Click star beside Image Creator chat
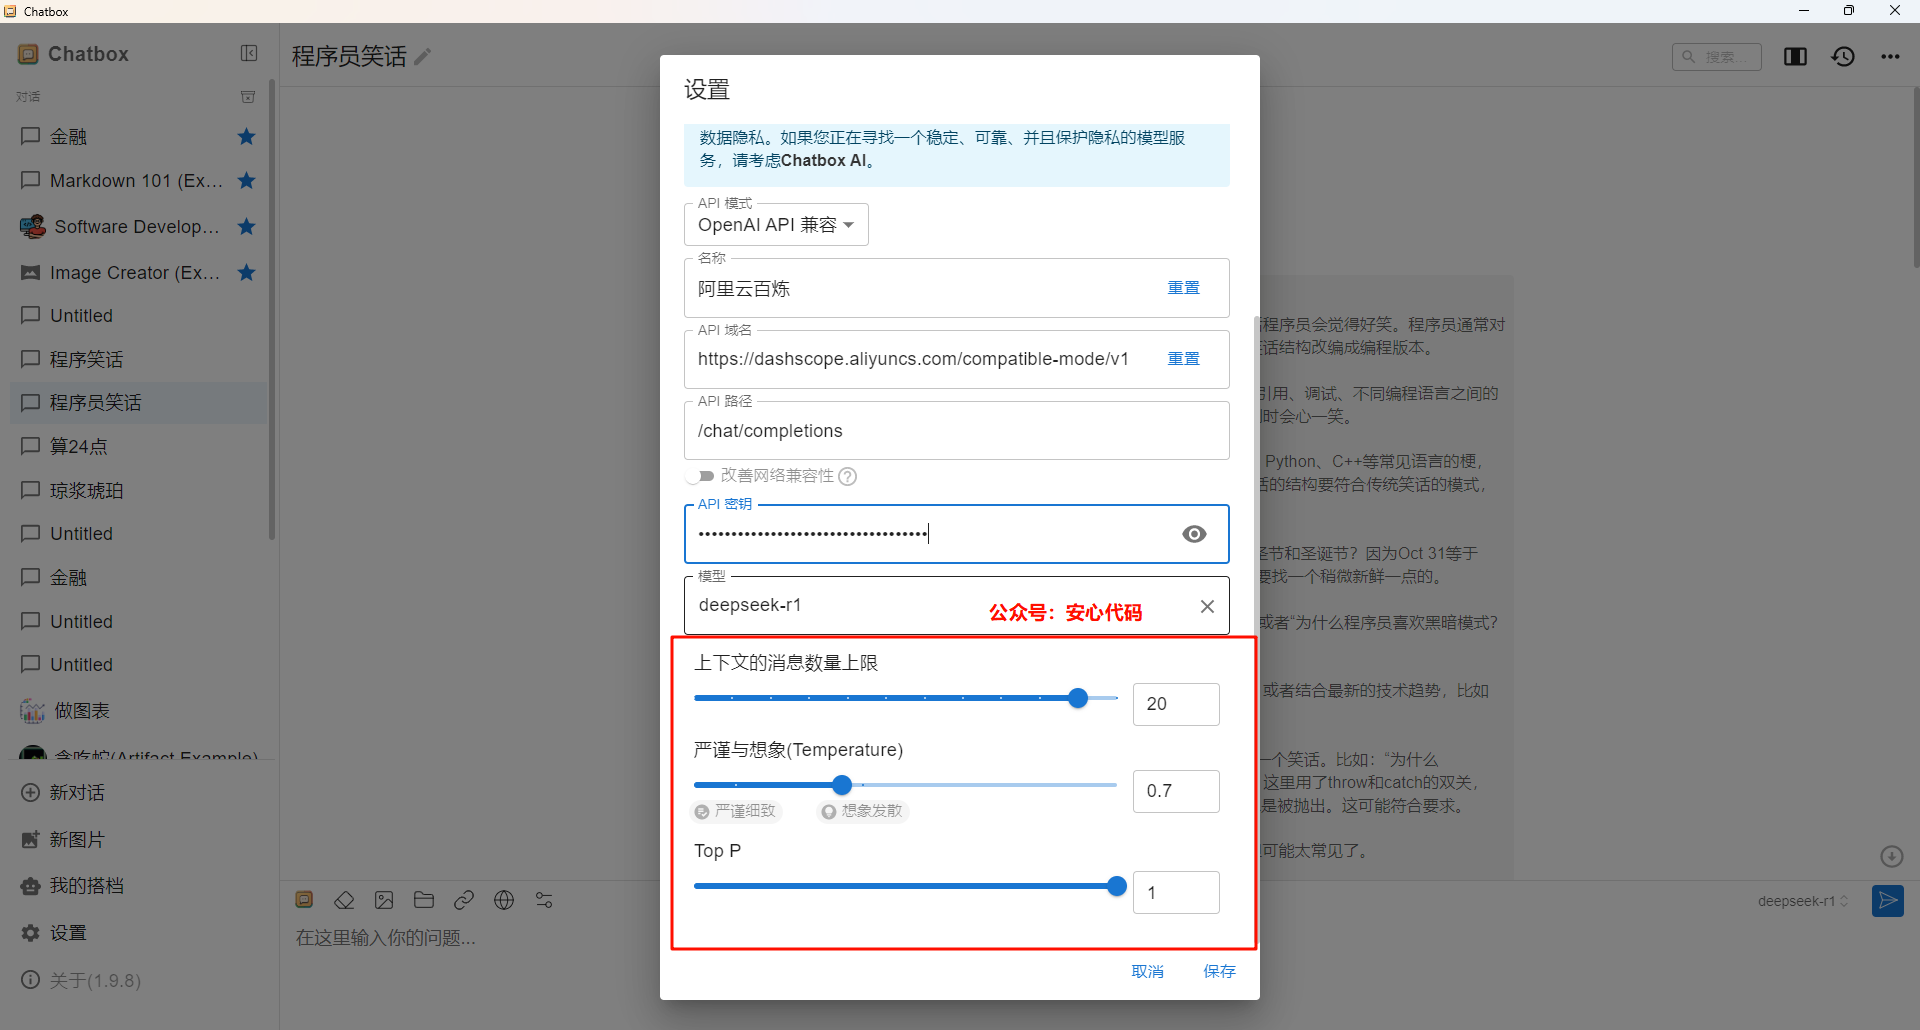The height and width of the screenshot is (1030, 1920). 247,272
